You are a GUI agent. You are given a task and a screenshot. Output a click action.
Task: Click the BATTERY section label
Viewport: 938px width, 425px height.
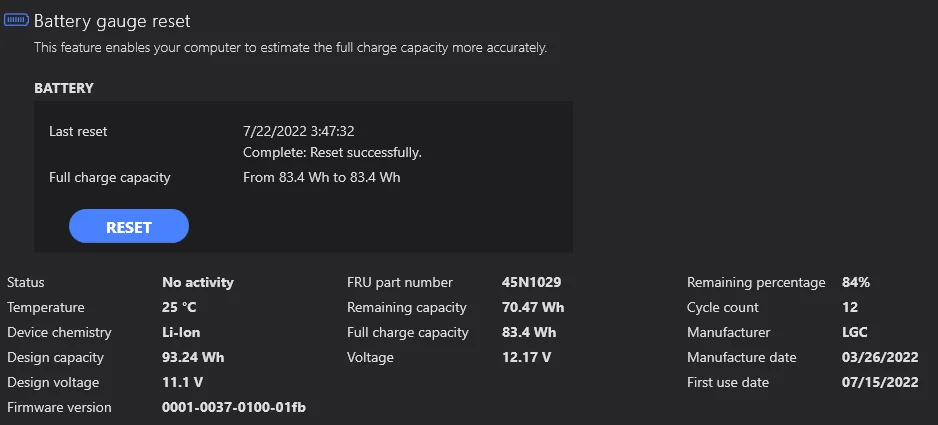click(64, 88)
